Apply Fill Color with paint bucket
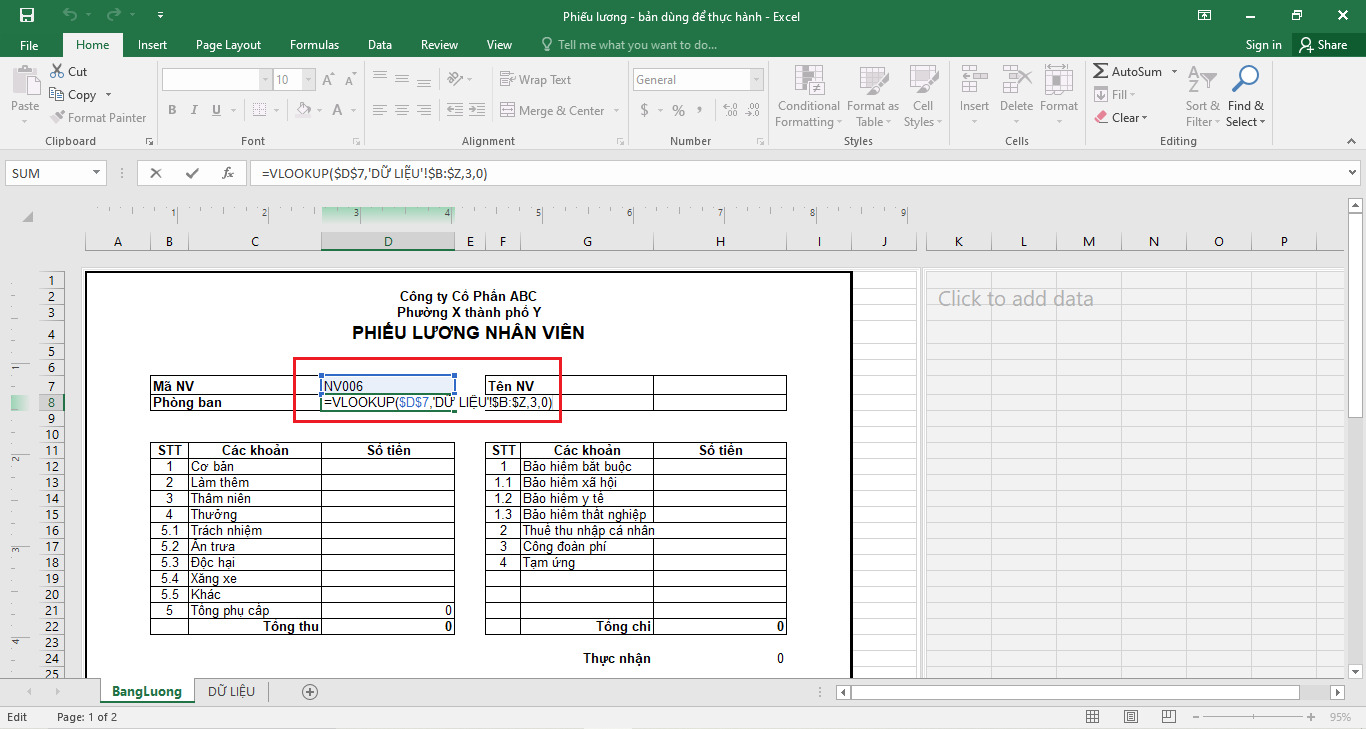Image resolution: width=1366 pixels, height=729 pixels. 303,110
